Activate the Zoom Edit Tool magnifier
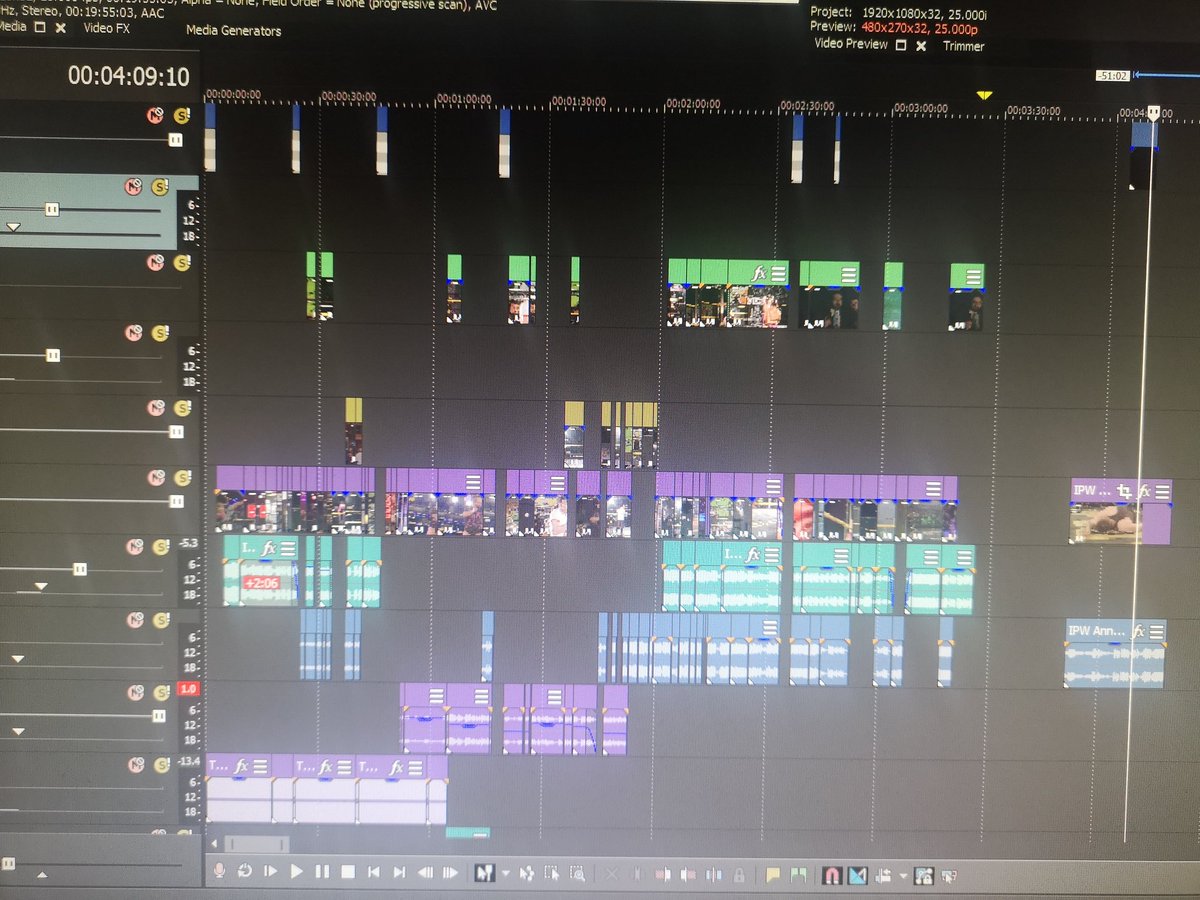This screenshot has height=900, width=1200. pos(578,873)
